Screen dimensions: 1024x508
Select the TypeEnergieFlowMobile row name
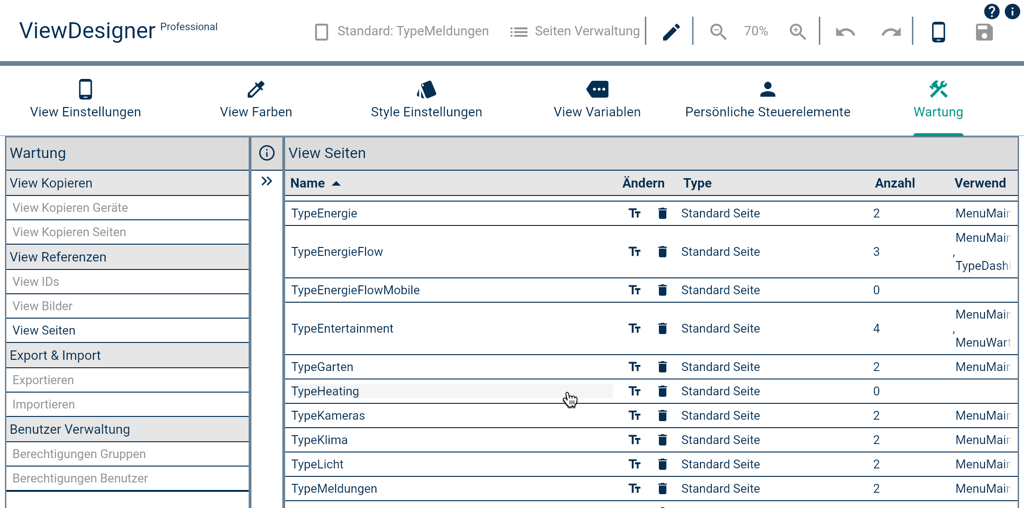point(355,290)
